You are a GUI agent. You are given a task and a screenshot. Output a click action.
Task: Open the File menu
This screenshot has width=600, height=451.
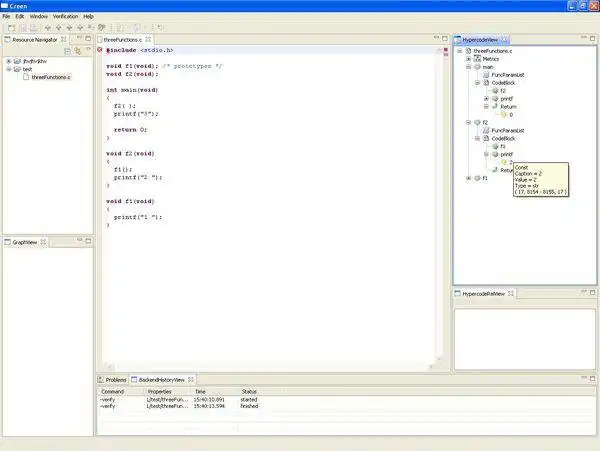click(x=6, y=16)
